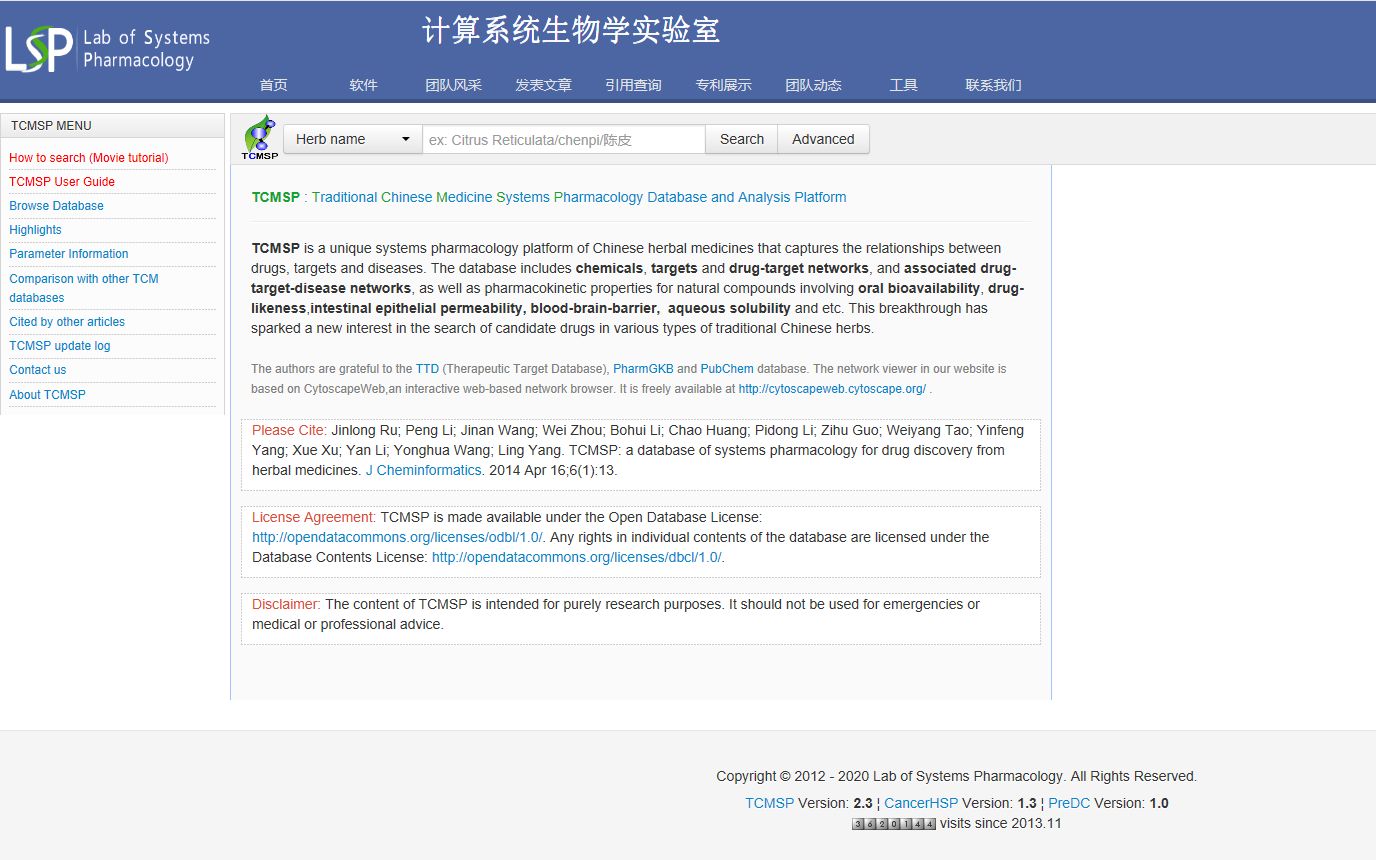The image size is (1376, 860).
Task: Open the Highlights sidebar link
Action: (x=35, y=230)
